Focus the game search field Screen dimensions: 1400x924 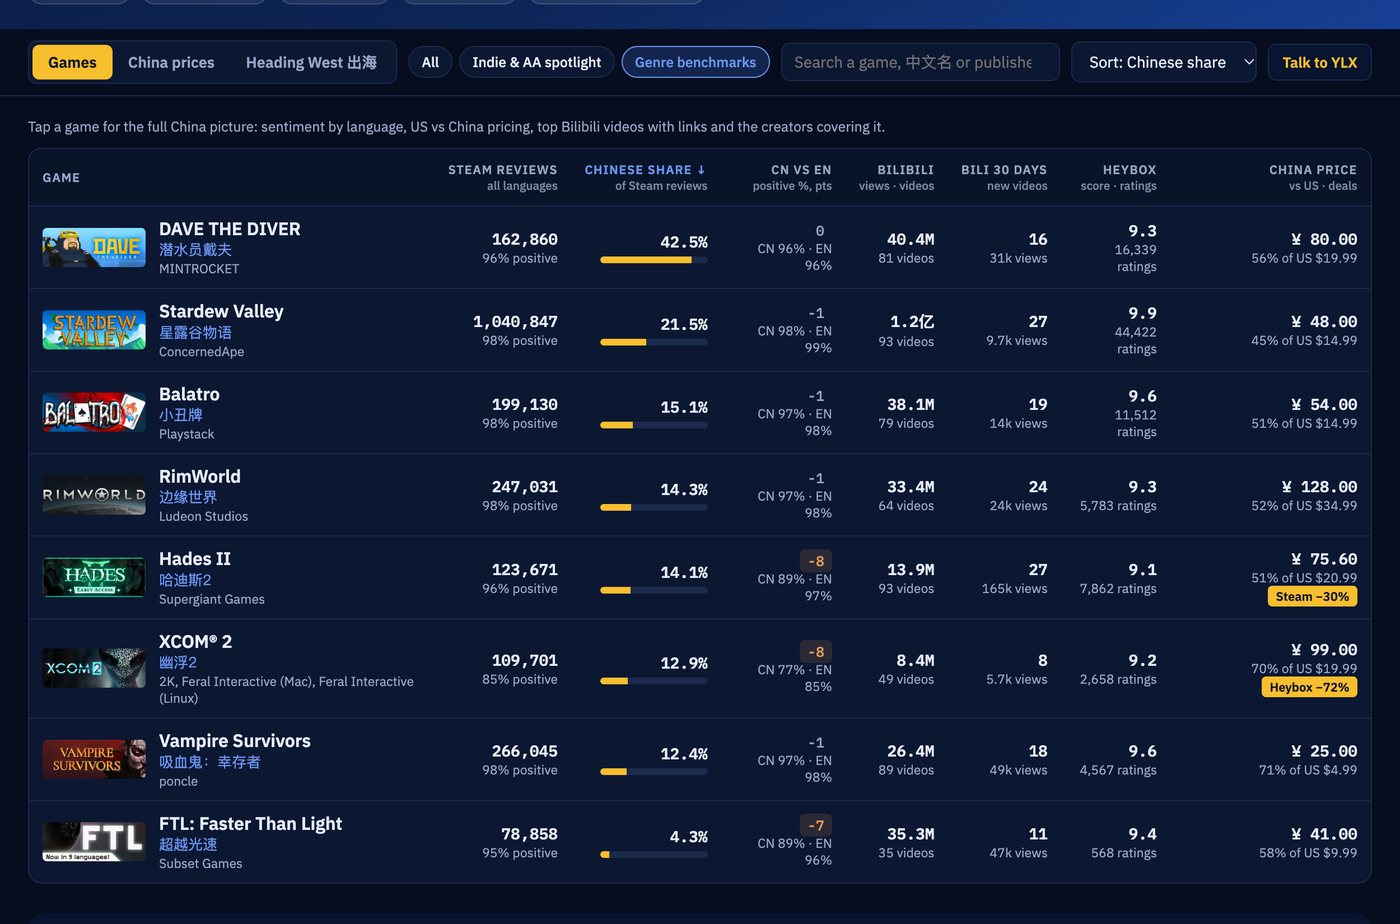[920, 62]
